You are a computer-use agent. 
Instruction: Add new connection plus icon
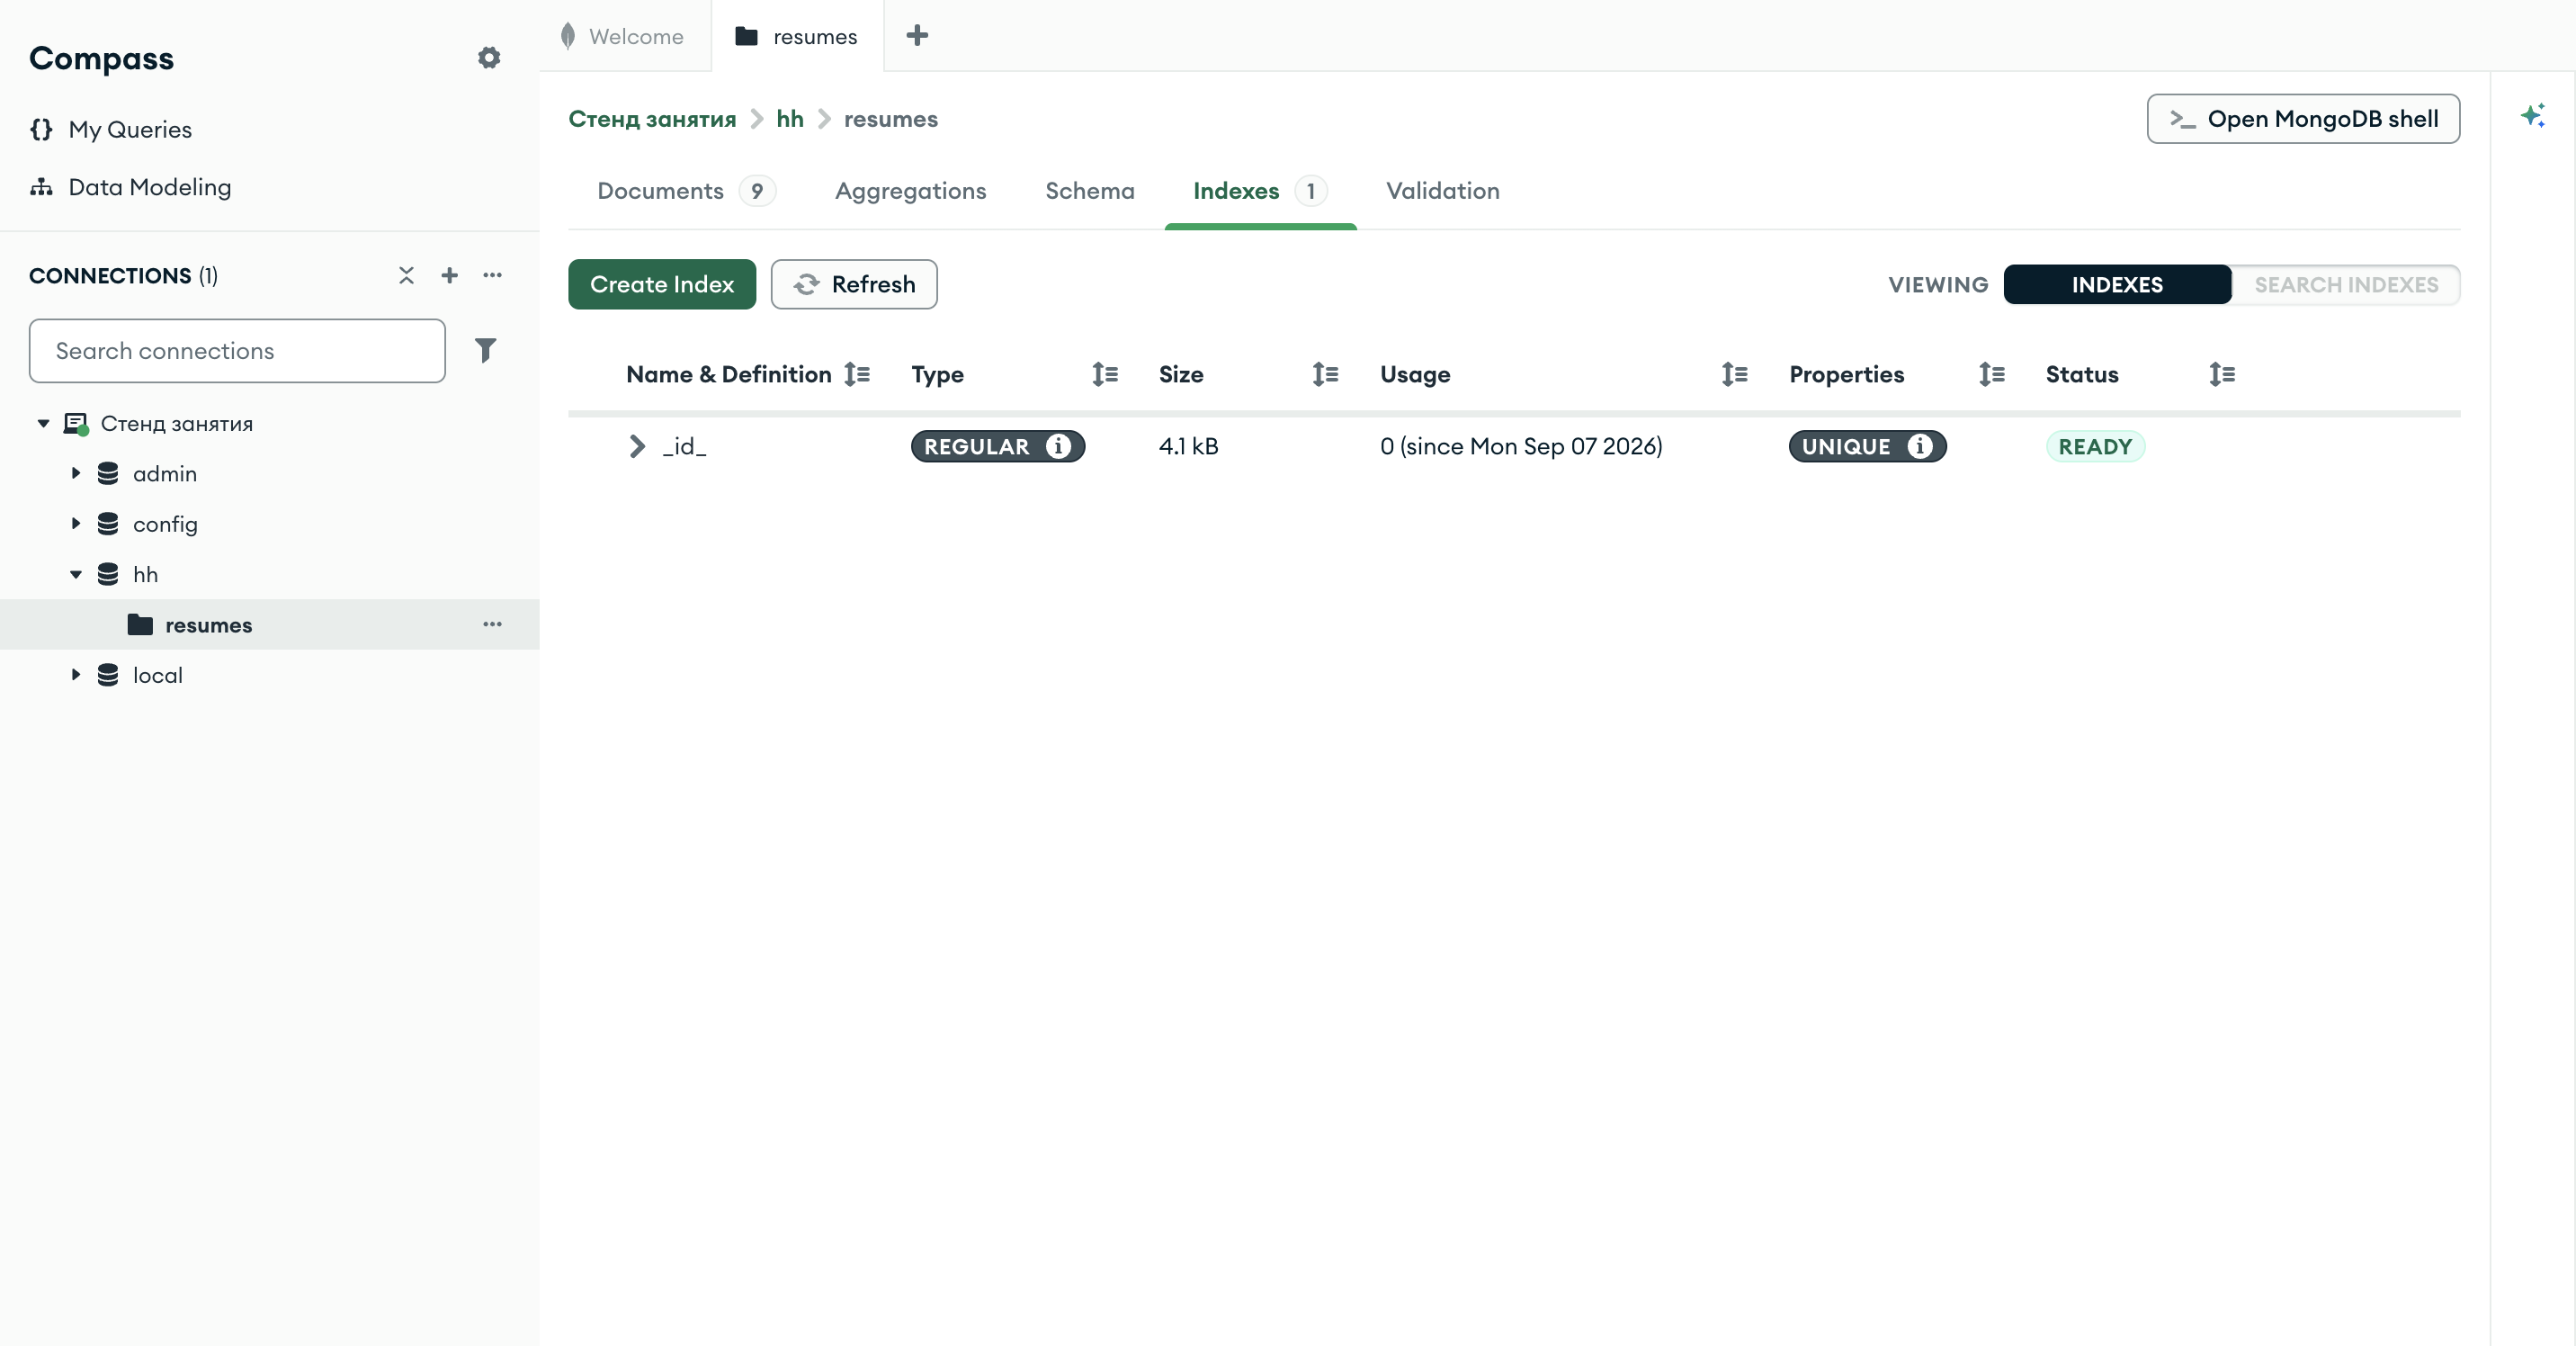449,275
